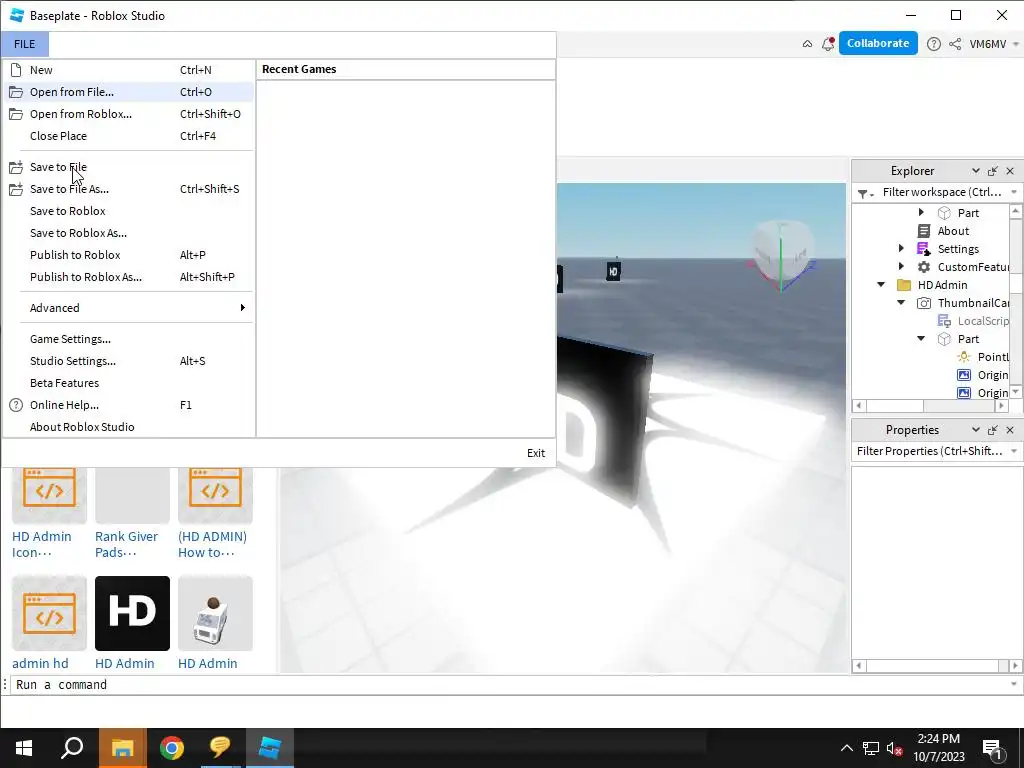1024x768 pixels.
Task: Click the muted volume tray icon
Action: pos(895,748)
